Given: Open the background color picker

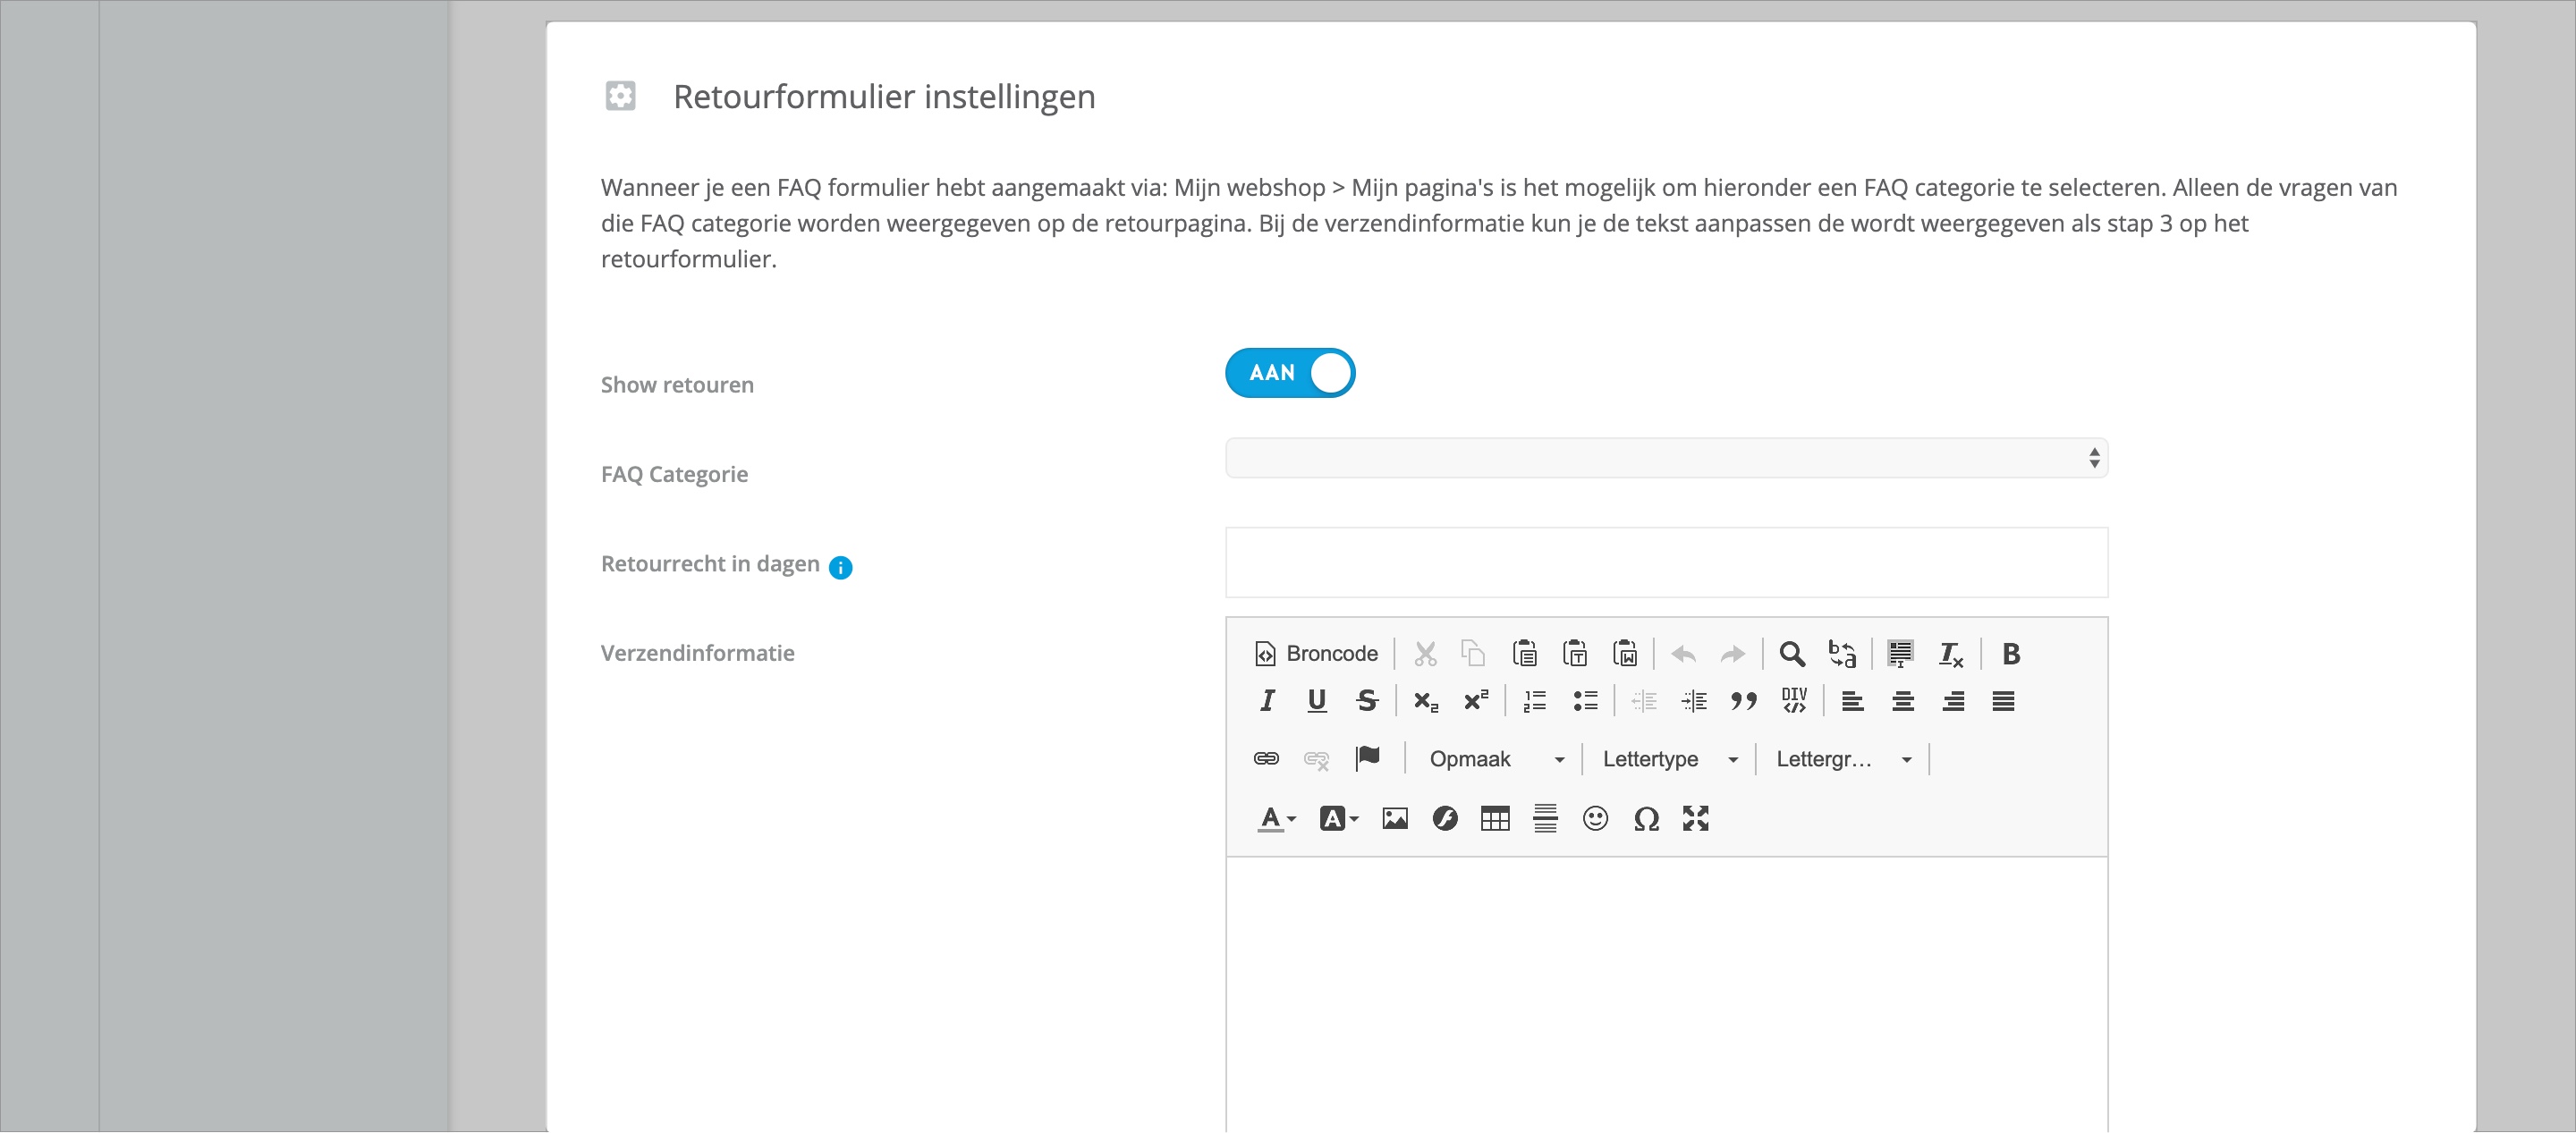Looking at the screenshot, I should [x=1338, y=819].
